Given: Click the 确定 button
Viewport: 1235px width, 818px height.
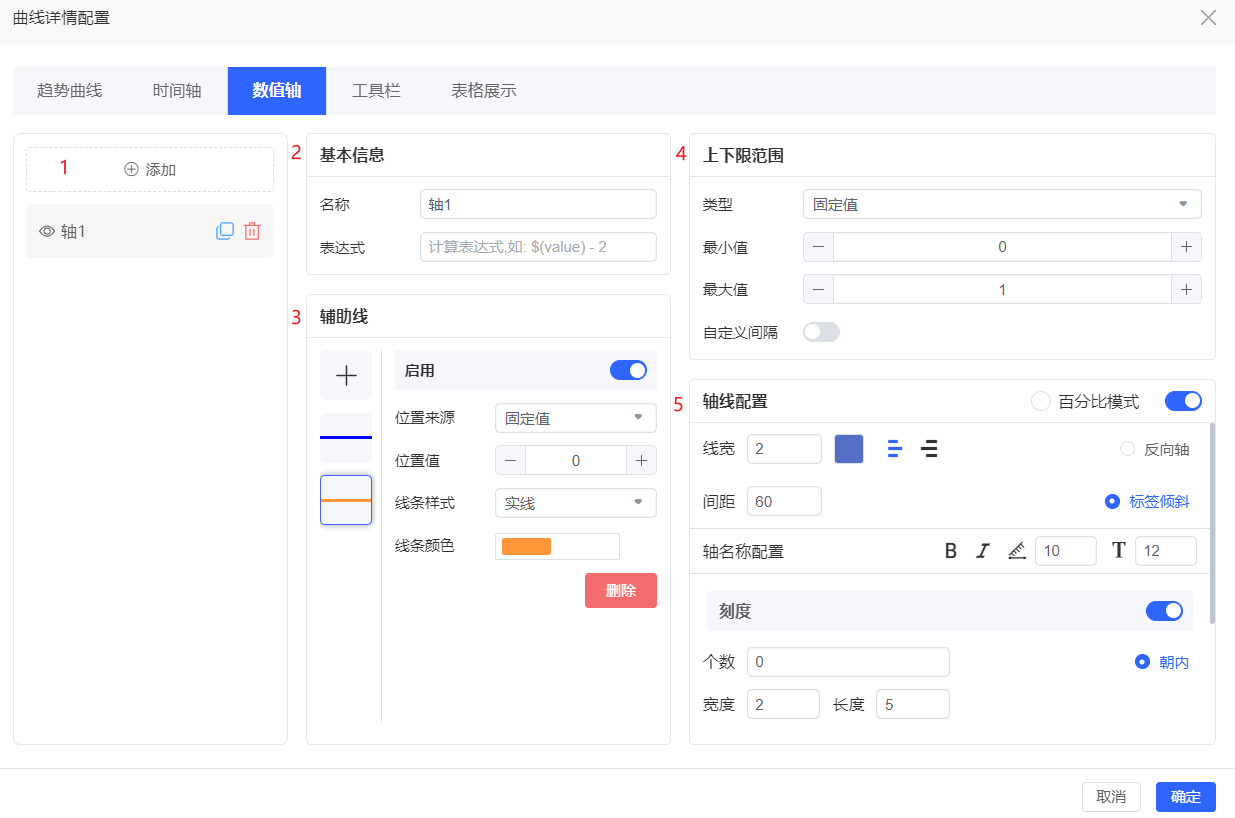Looking at the screenshot, I should pos(1185,797).
